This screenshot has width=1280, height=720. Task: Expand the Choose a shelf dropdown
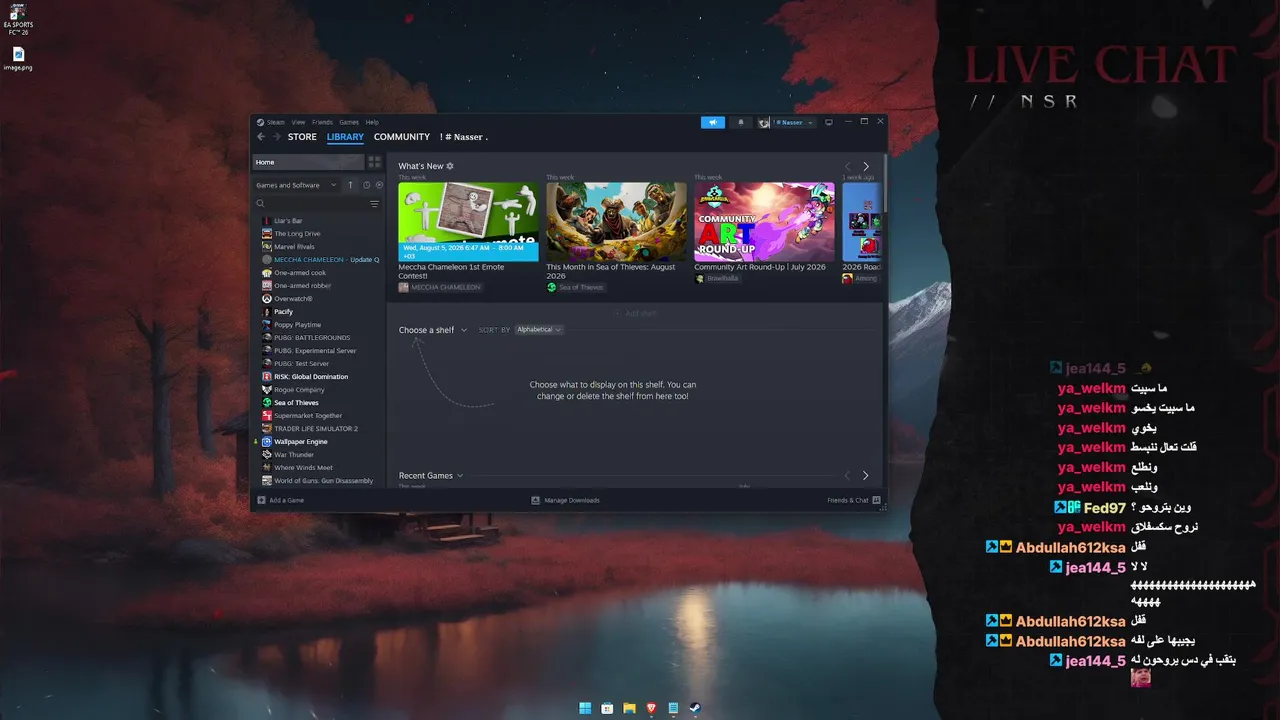coord(433,330)
